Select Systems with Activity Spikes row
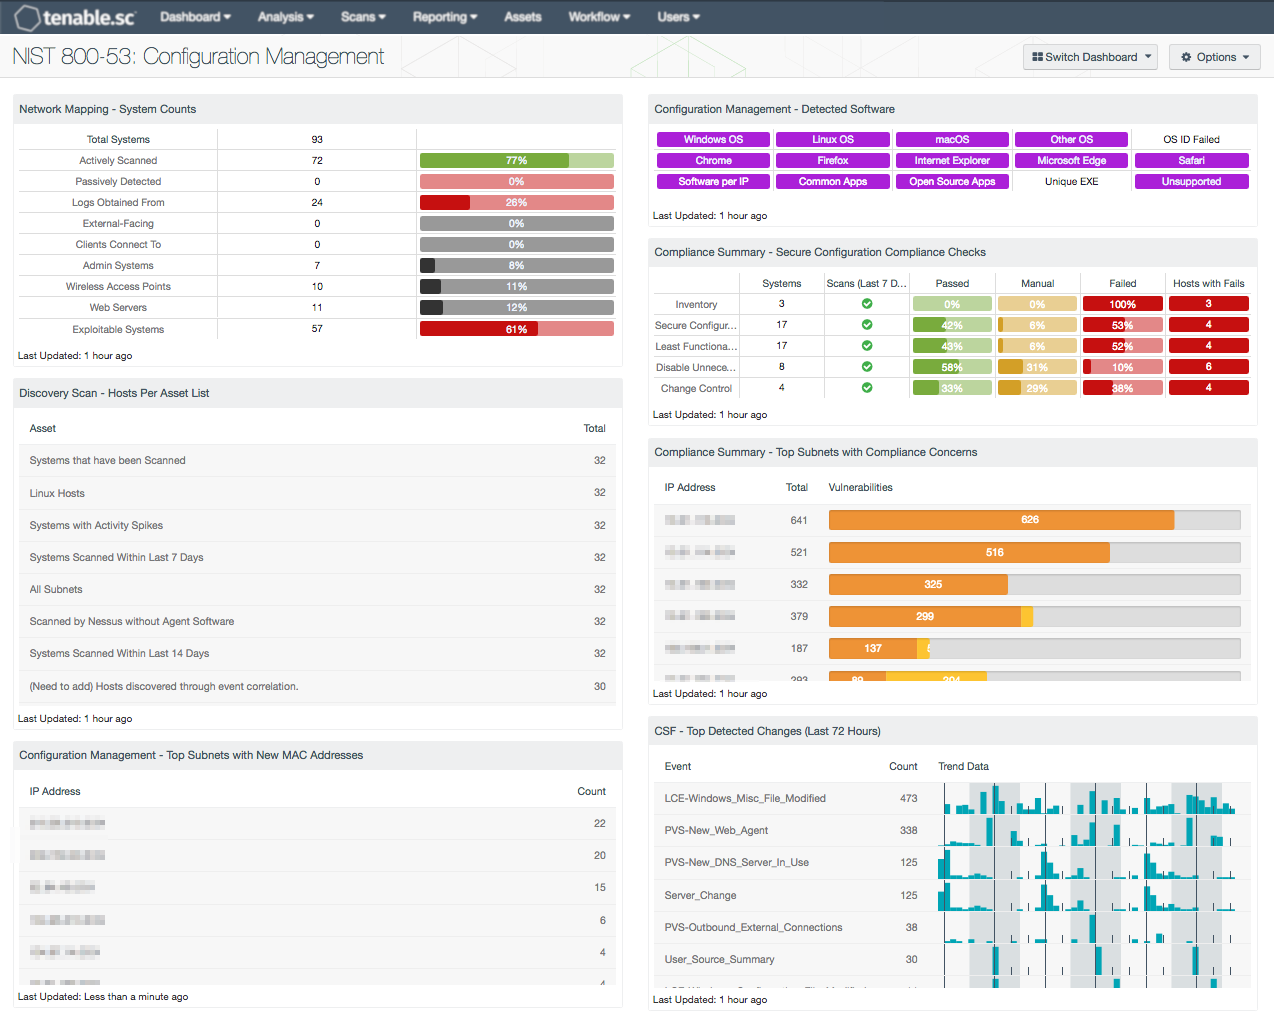This screenshot has width=1274, height=1025. pyautogui.click(x=317, y=525)
